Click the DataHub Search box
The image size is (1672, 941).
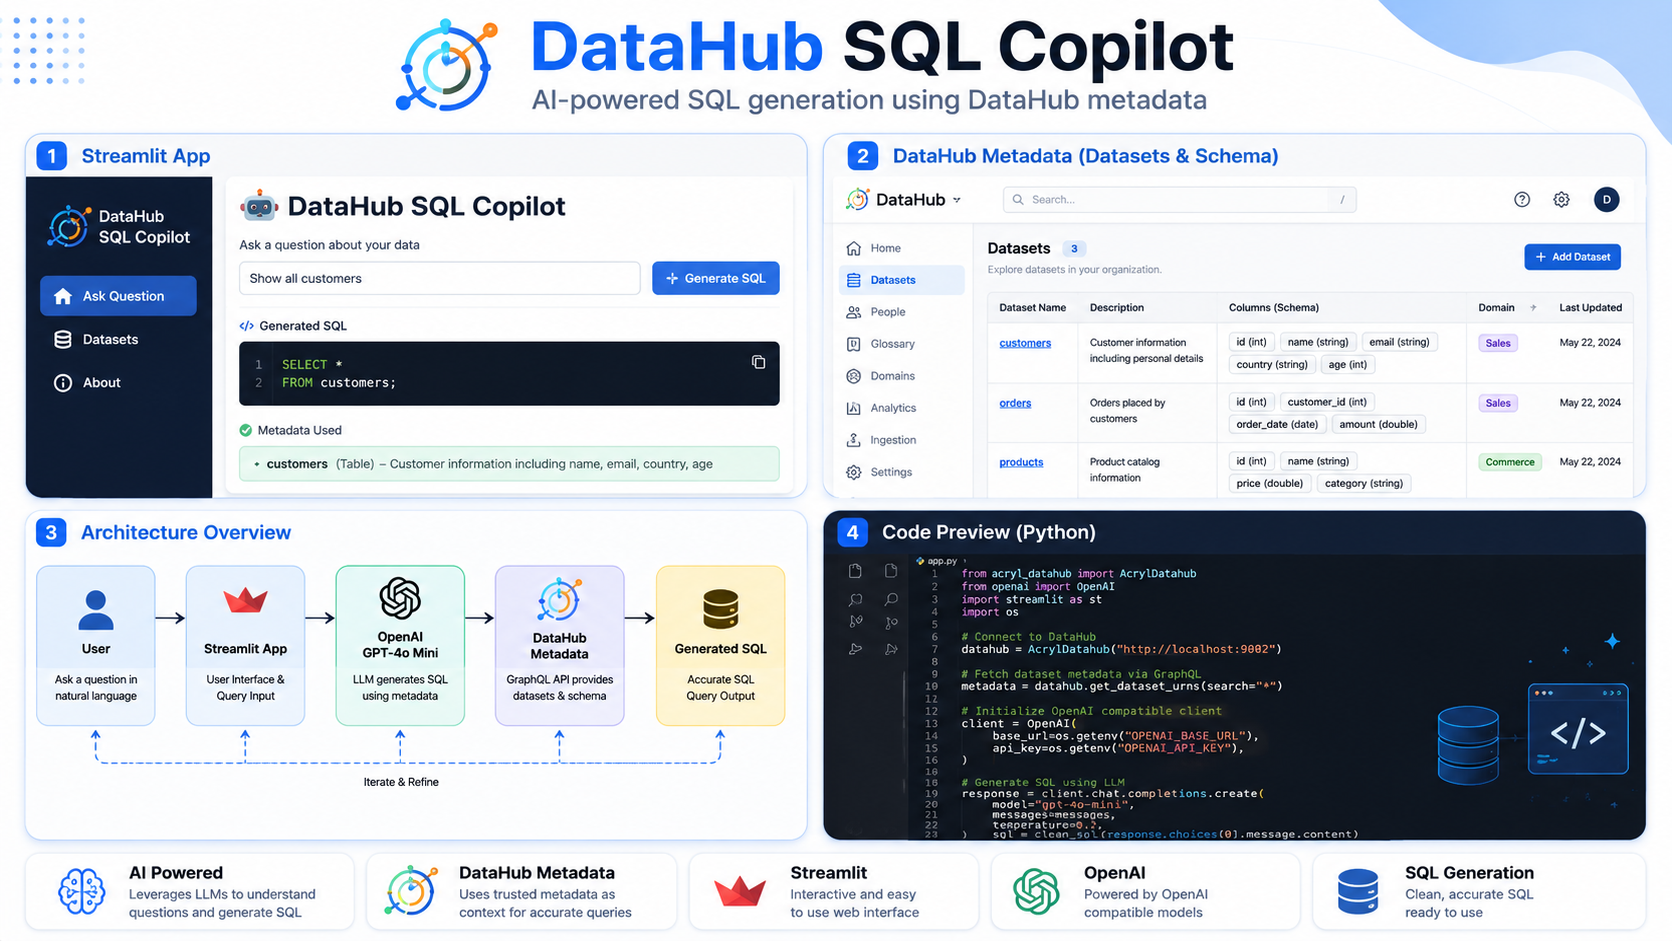pyautogui.click(x=1180, y=200)
